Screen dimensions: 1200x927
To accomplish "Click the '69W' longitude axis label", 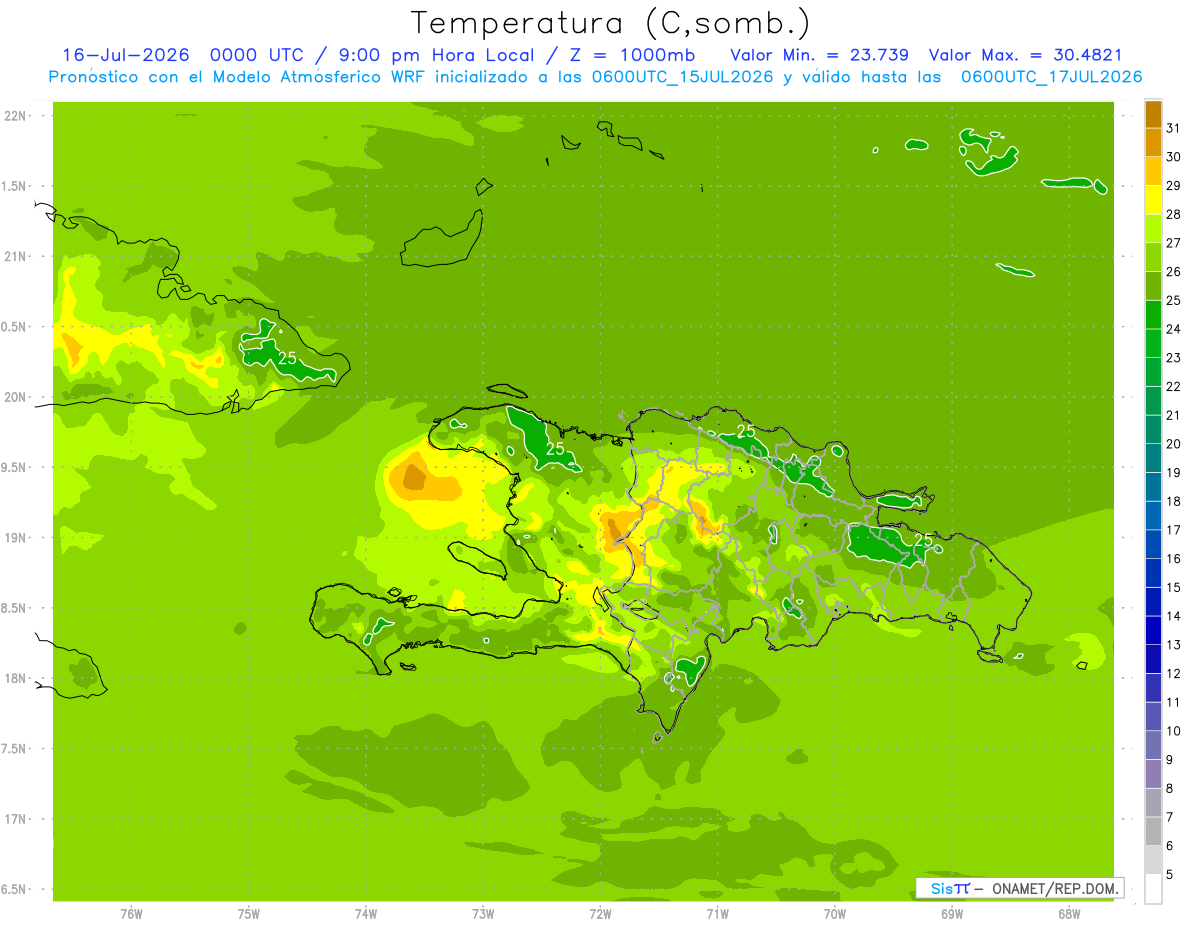I will click(952, 914).
